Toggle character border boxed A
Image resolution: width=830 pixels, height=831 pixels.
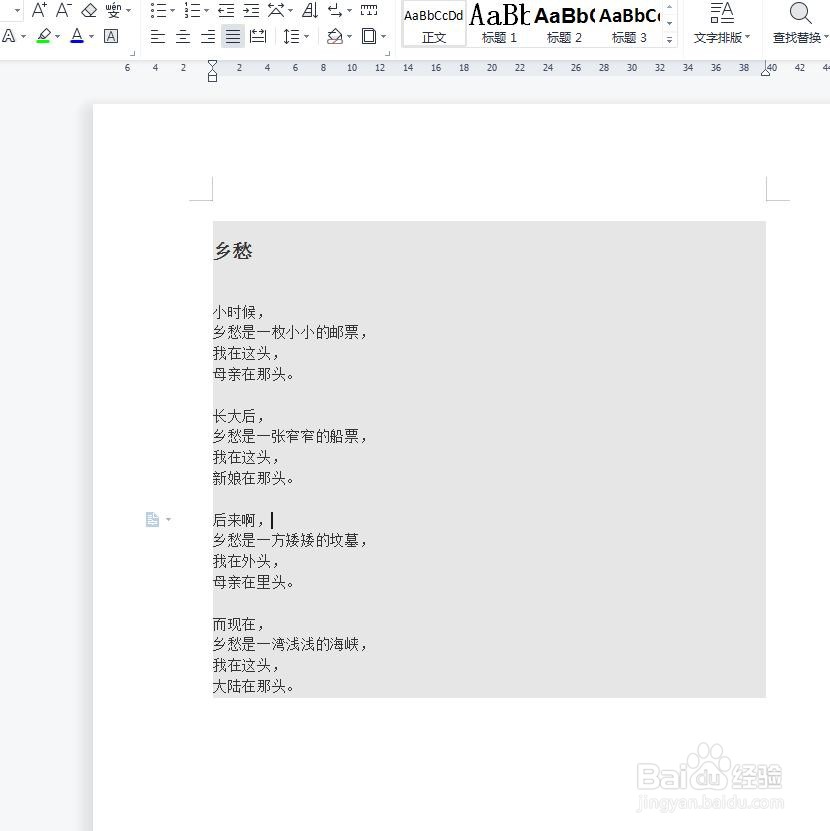pyautogui.click(x=111, y=36)
